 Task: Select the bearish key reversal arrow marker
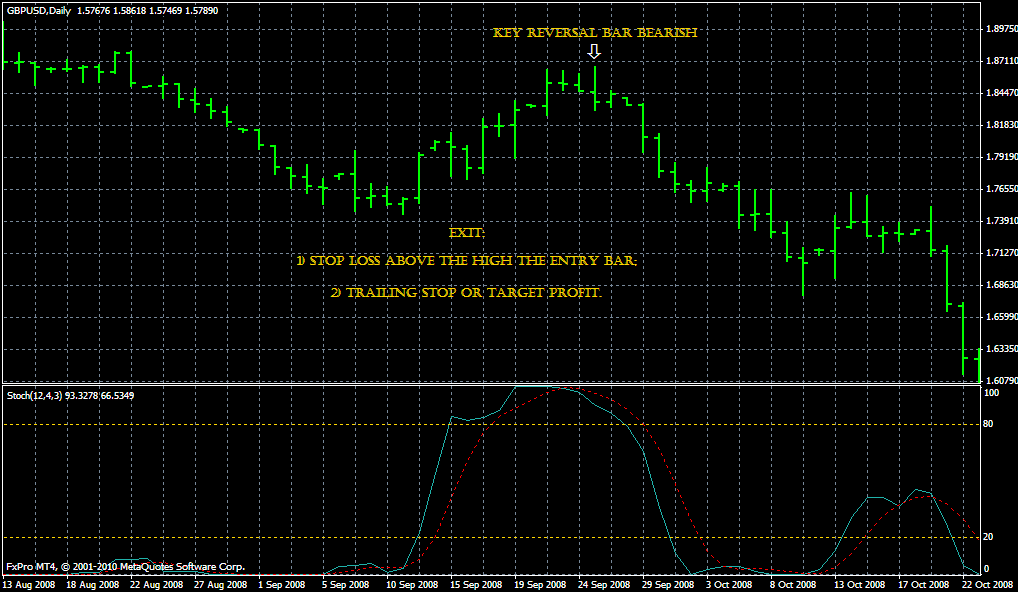594,52
